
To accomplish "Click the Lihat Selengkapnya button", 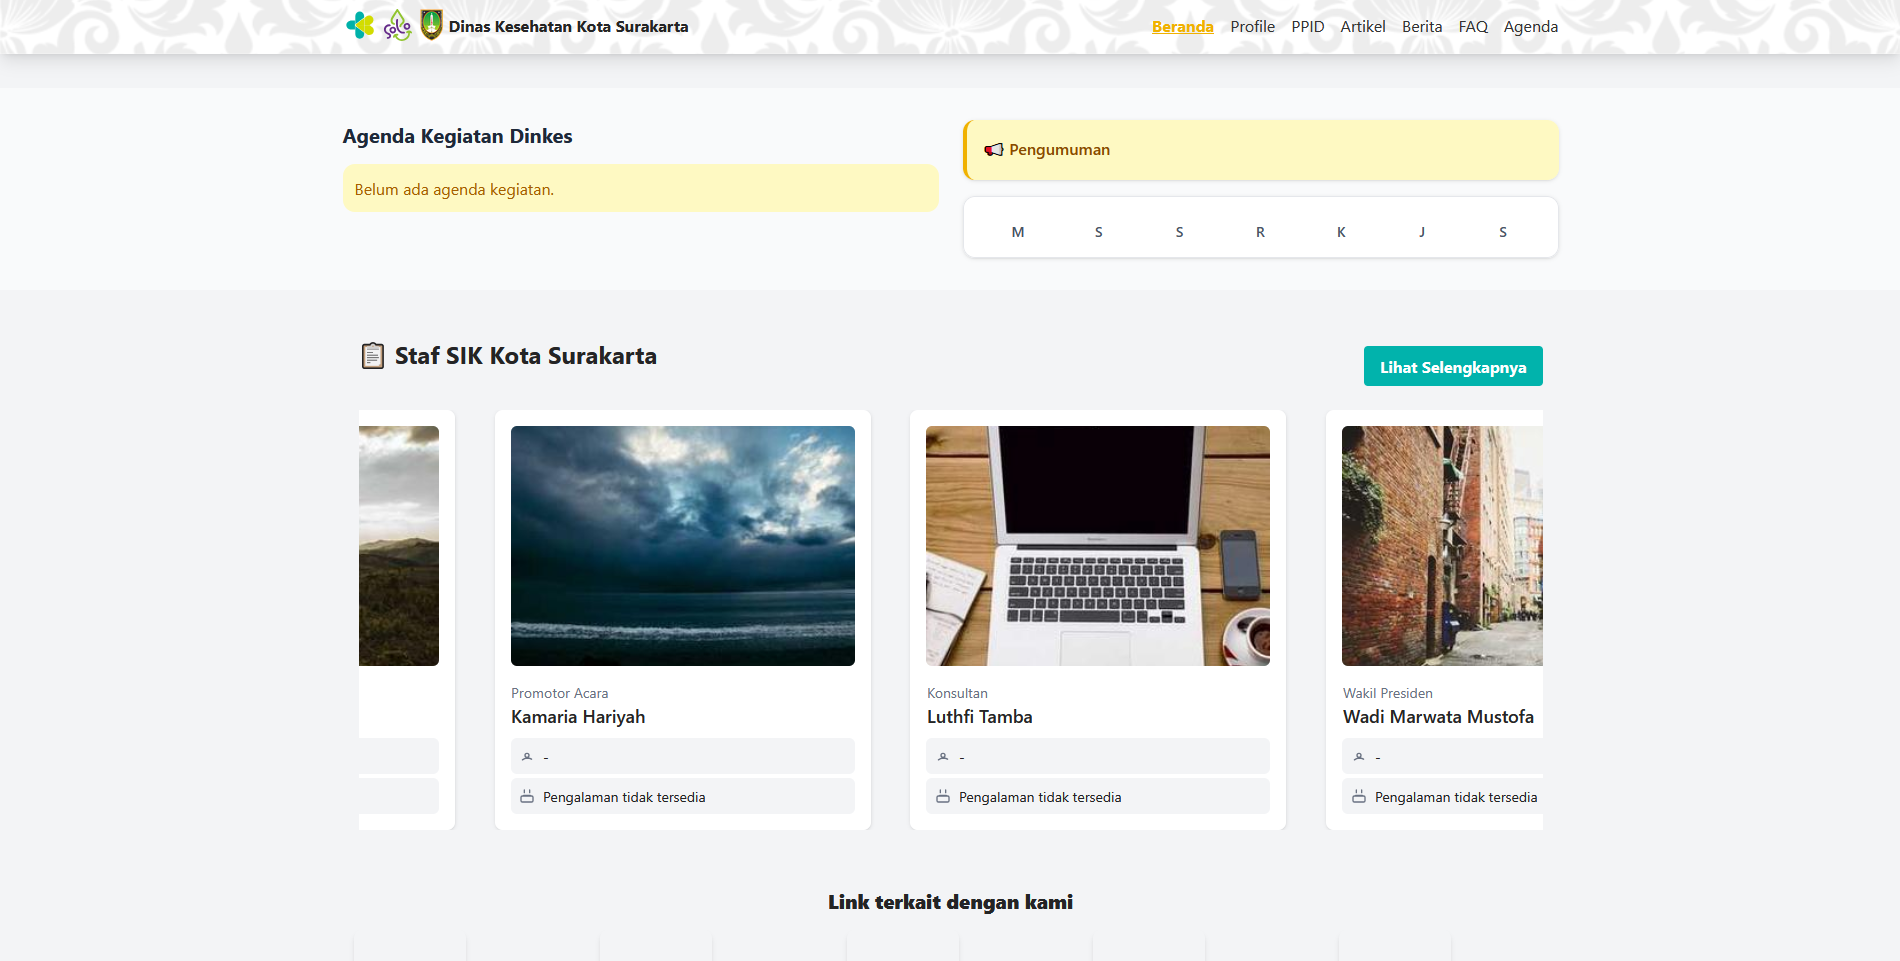I will pyautogui.click(x=1453, y=366).
